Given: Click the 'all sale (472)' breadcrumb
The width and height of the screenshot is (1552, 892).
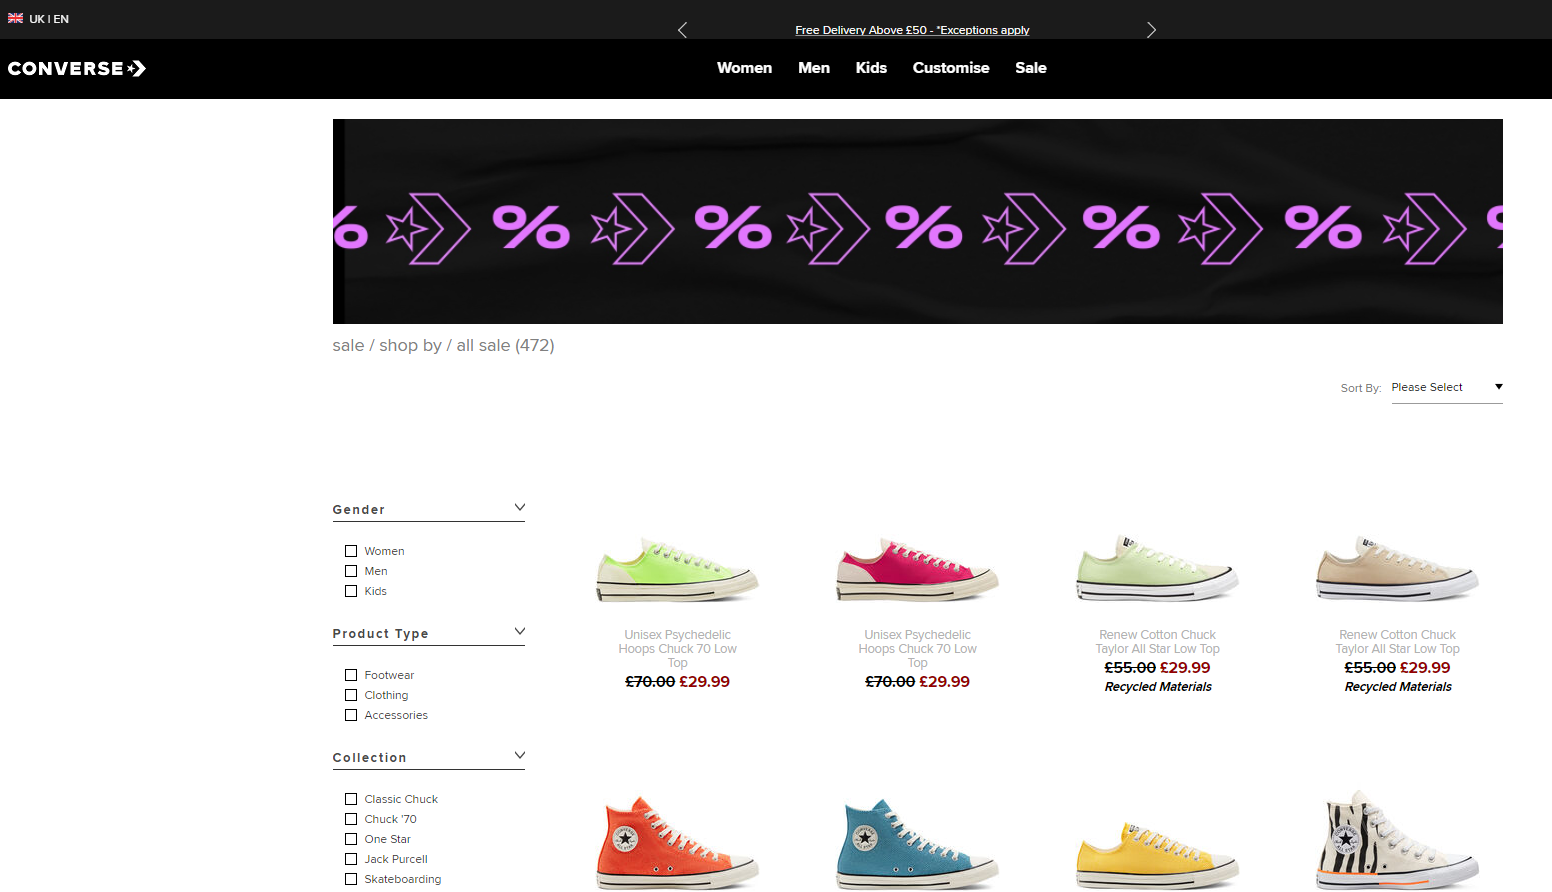Looking at the screenshot, I should tap(505, 345).
